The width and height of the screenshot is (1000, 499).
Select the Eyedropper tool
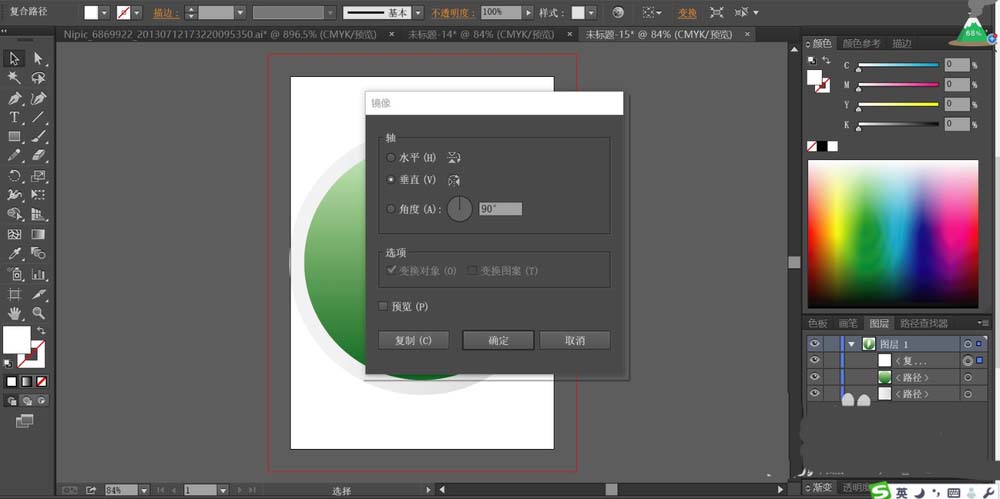point(14,253)
